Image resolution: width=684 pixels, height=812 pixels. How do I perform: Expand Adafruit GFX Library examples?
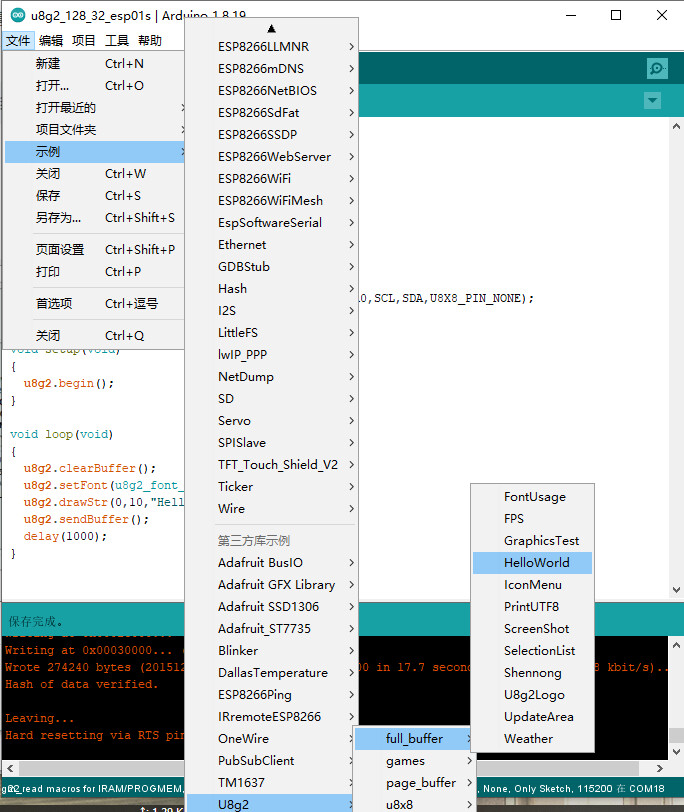[x=271, y=585]
